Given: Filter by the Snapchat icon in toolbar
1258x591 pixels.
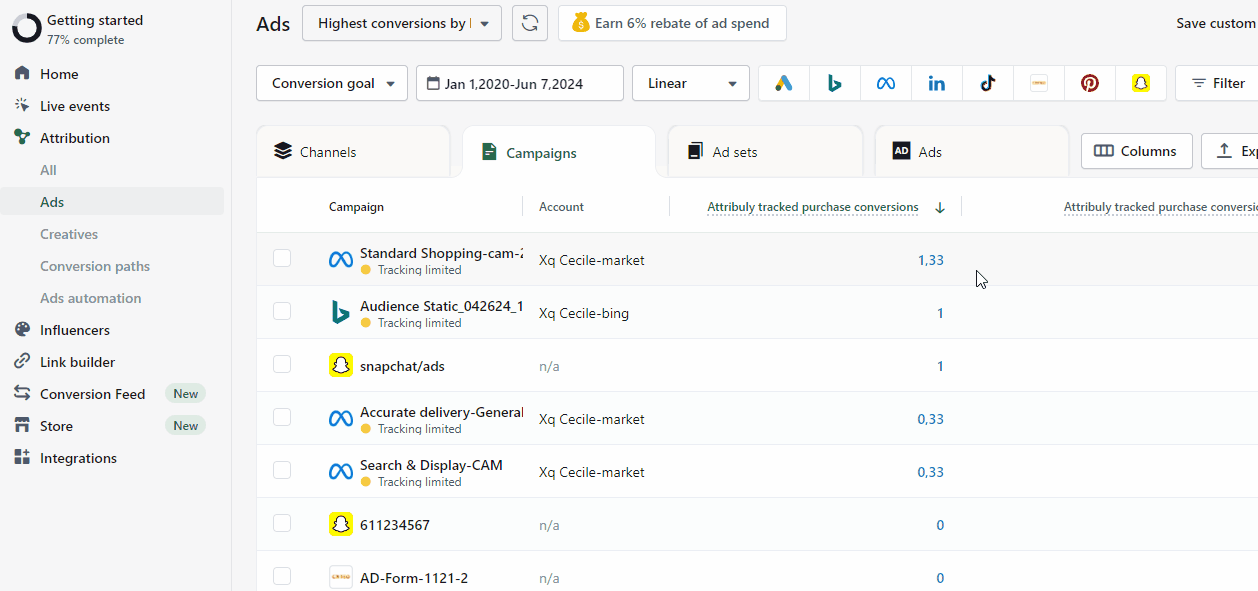Looking at the screenshot, I should click(x=1141, y=84).
